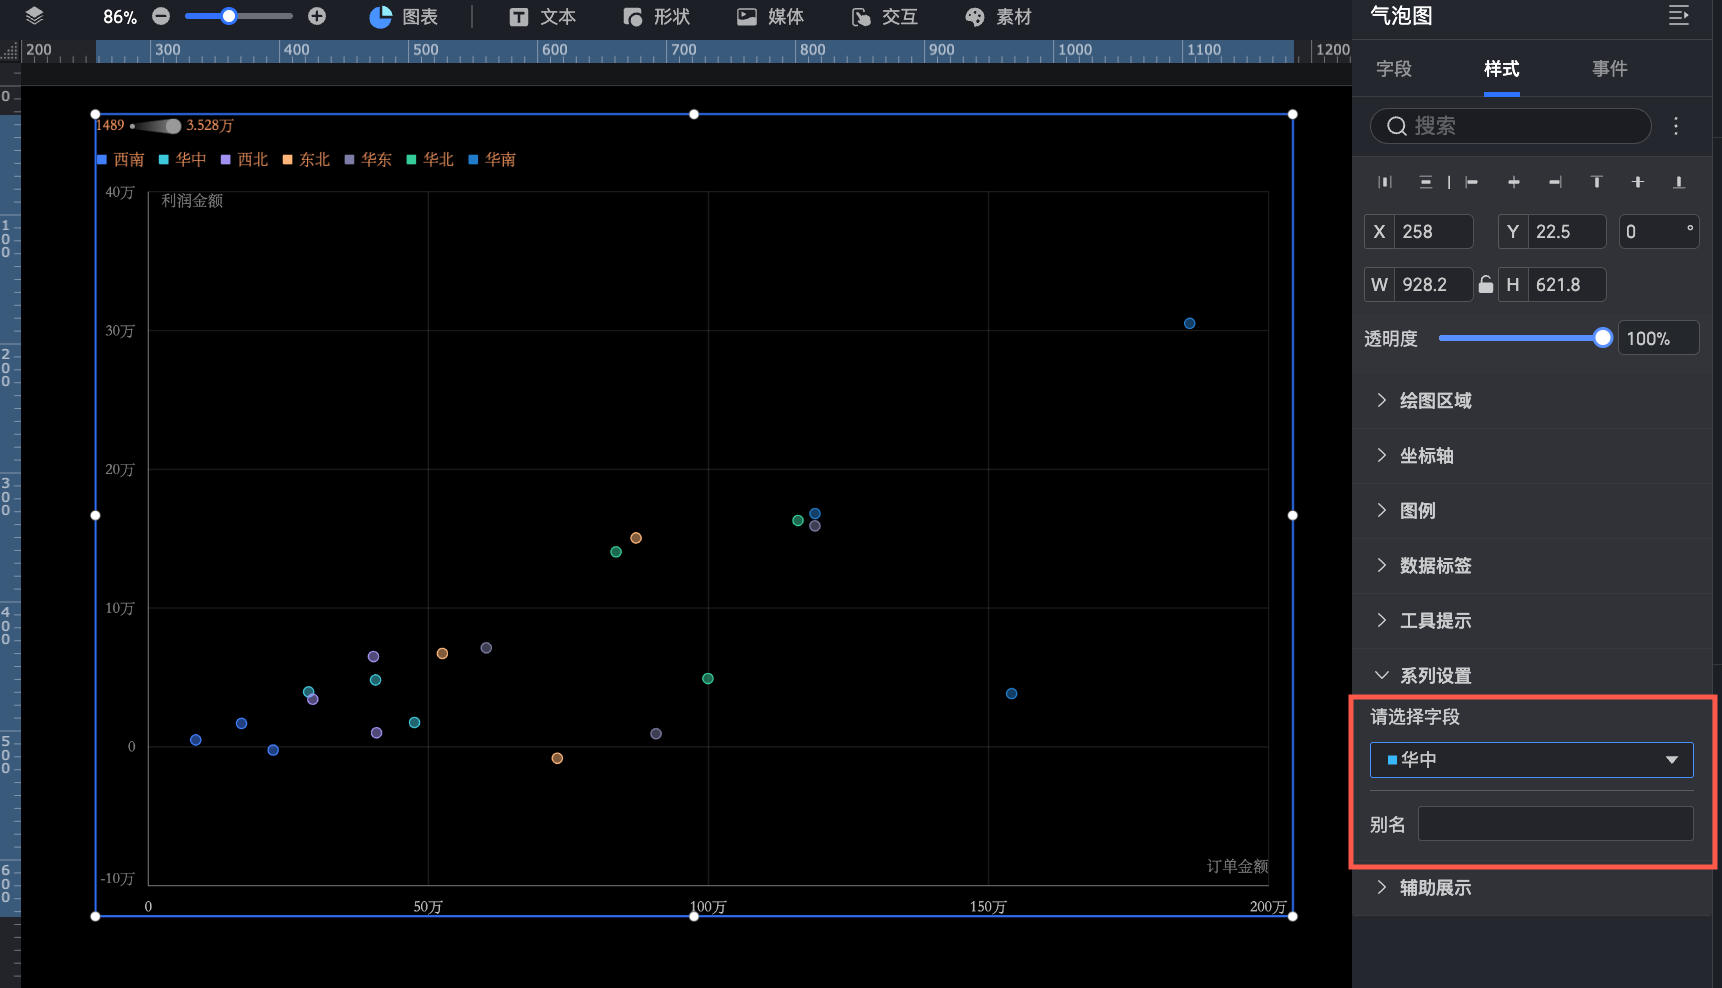Adjust the canvas zoom slider handle
This screenshot has height=988, width=1722.
pos(229,16)
